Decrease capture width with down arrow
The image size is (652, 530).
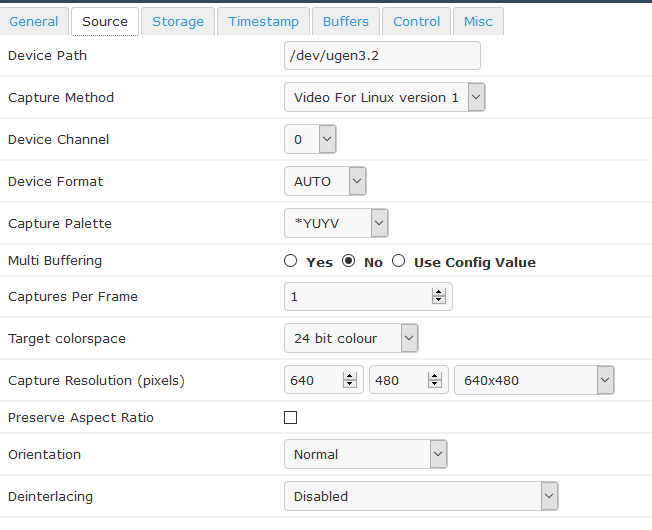tap(350, 384)
